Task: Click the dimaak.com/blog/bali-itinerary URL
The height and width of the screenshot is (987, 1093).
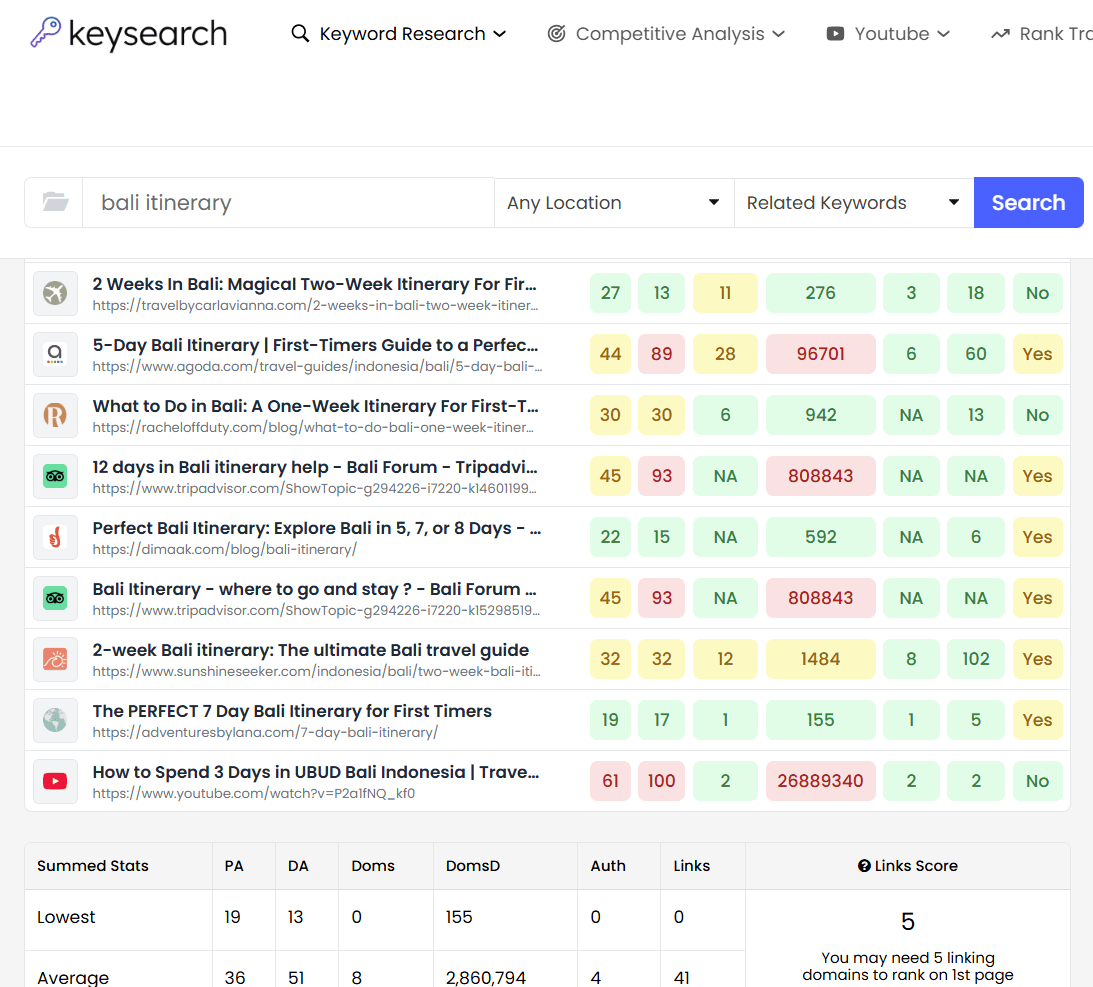Action: (x=224, y=549)
